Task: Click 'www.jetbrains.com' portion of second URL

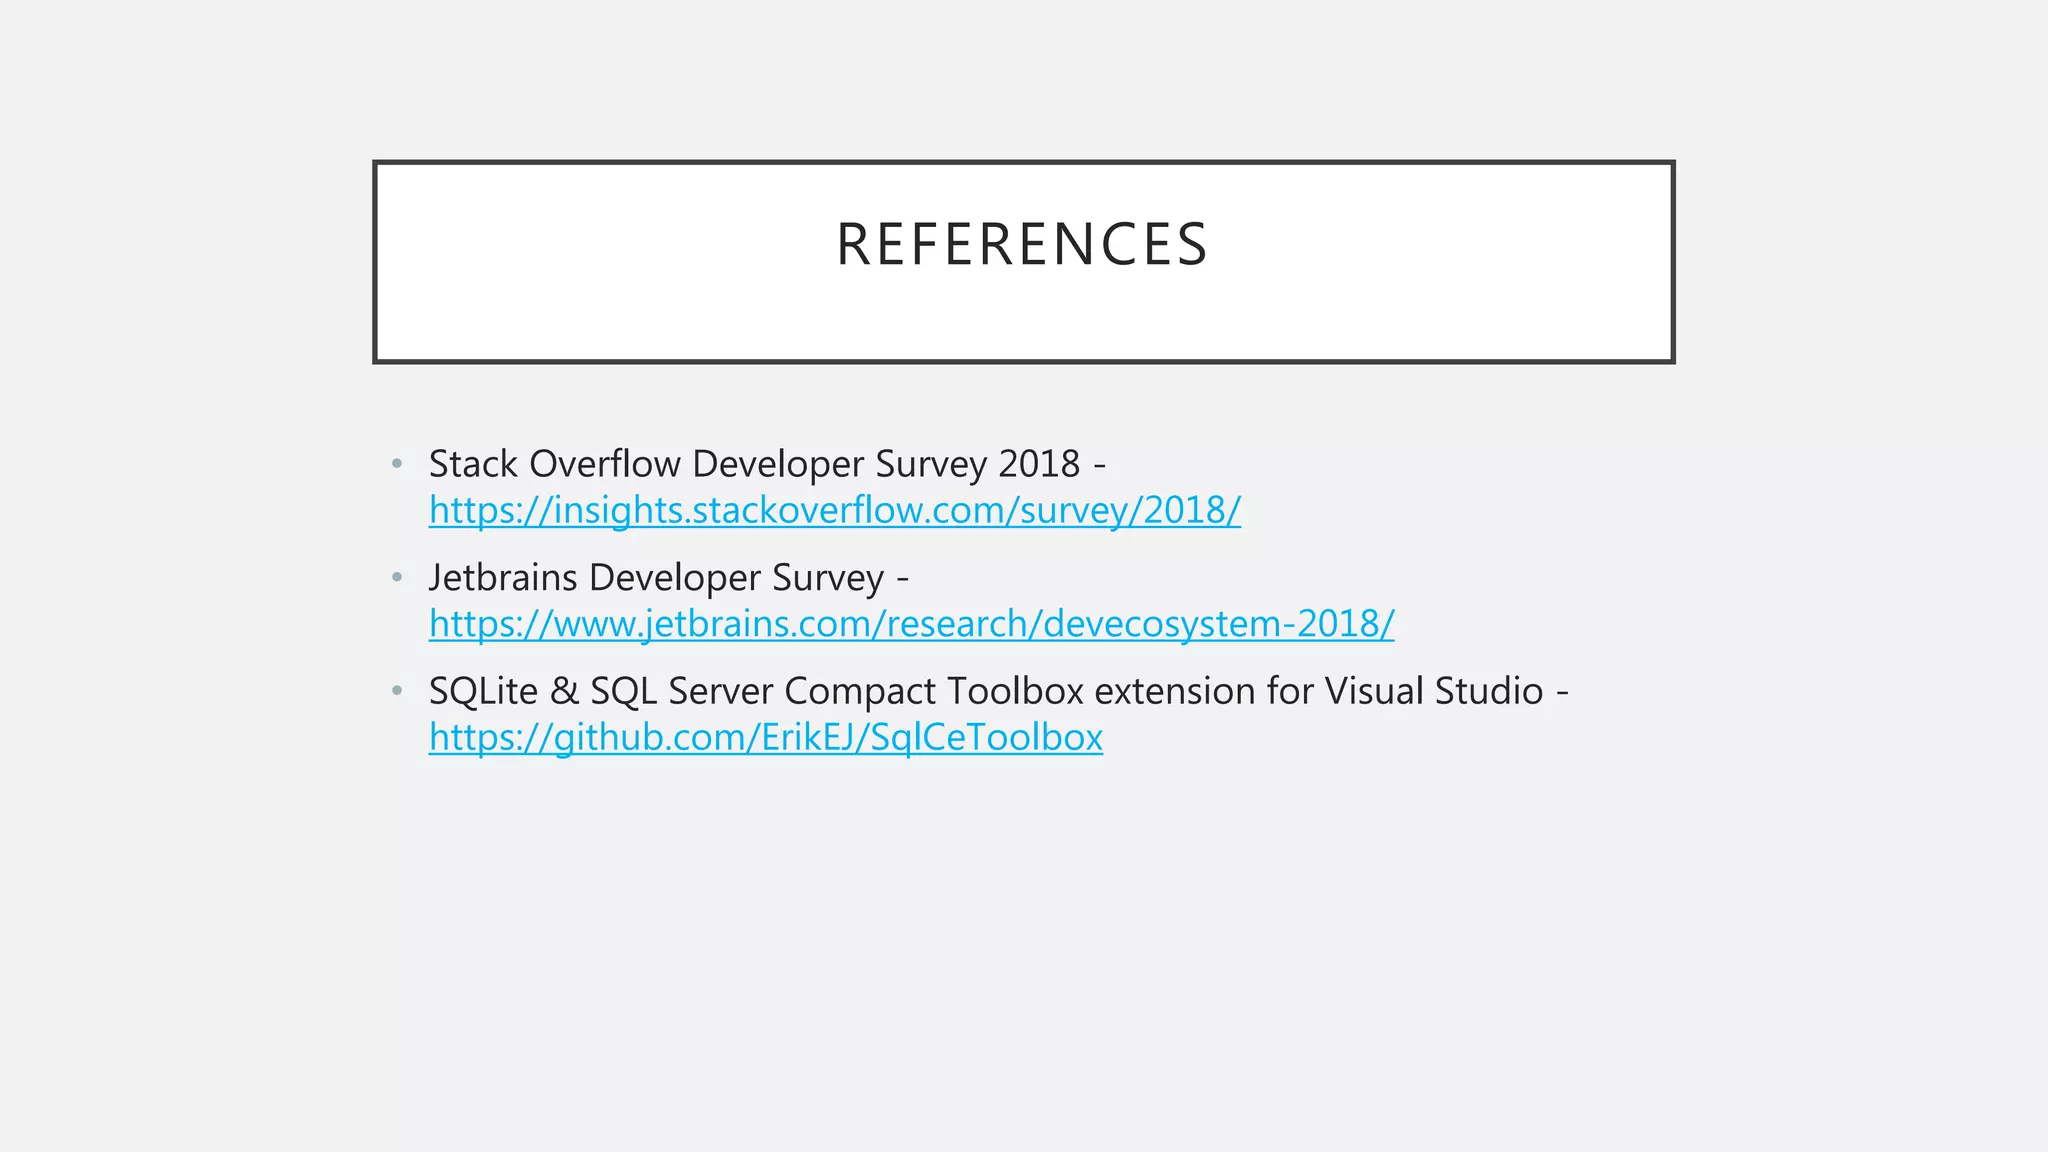Action: click(x=712, y=624)
